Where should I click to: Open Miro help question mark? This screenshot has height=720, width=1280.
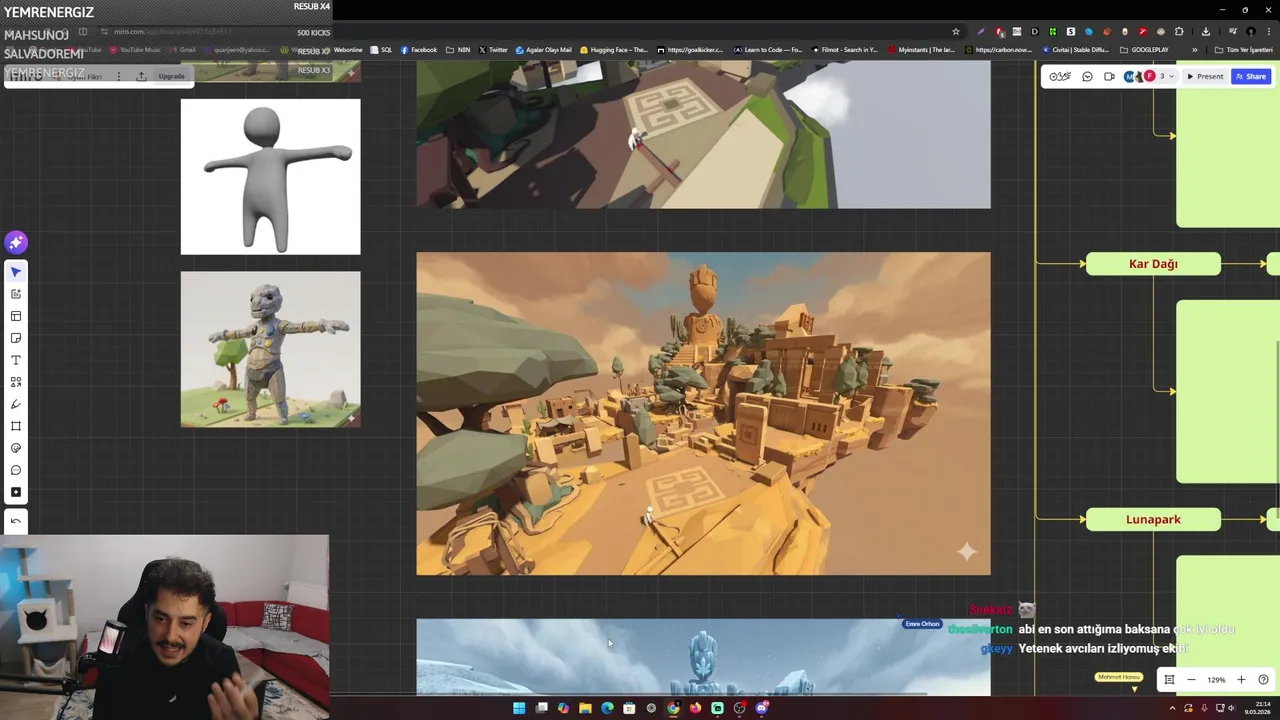[1263, 680]
